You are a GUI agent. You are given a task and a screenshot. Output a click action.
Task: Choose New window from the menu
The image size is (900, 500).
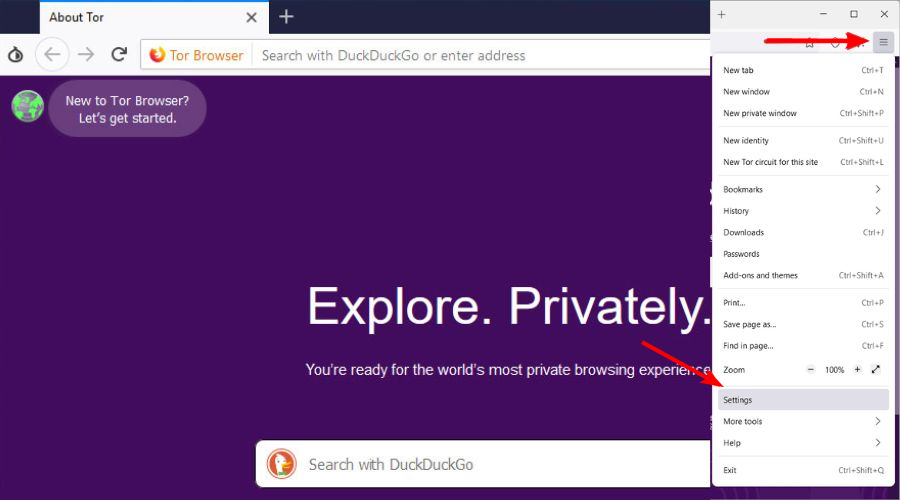point(803,92)
